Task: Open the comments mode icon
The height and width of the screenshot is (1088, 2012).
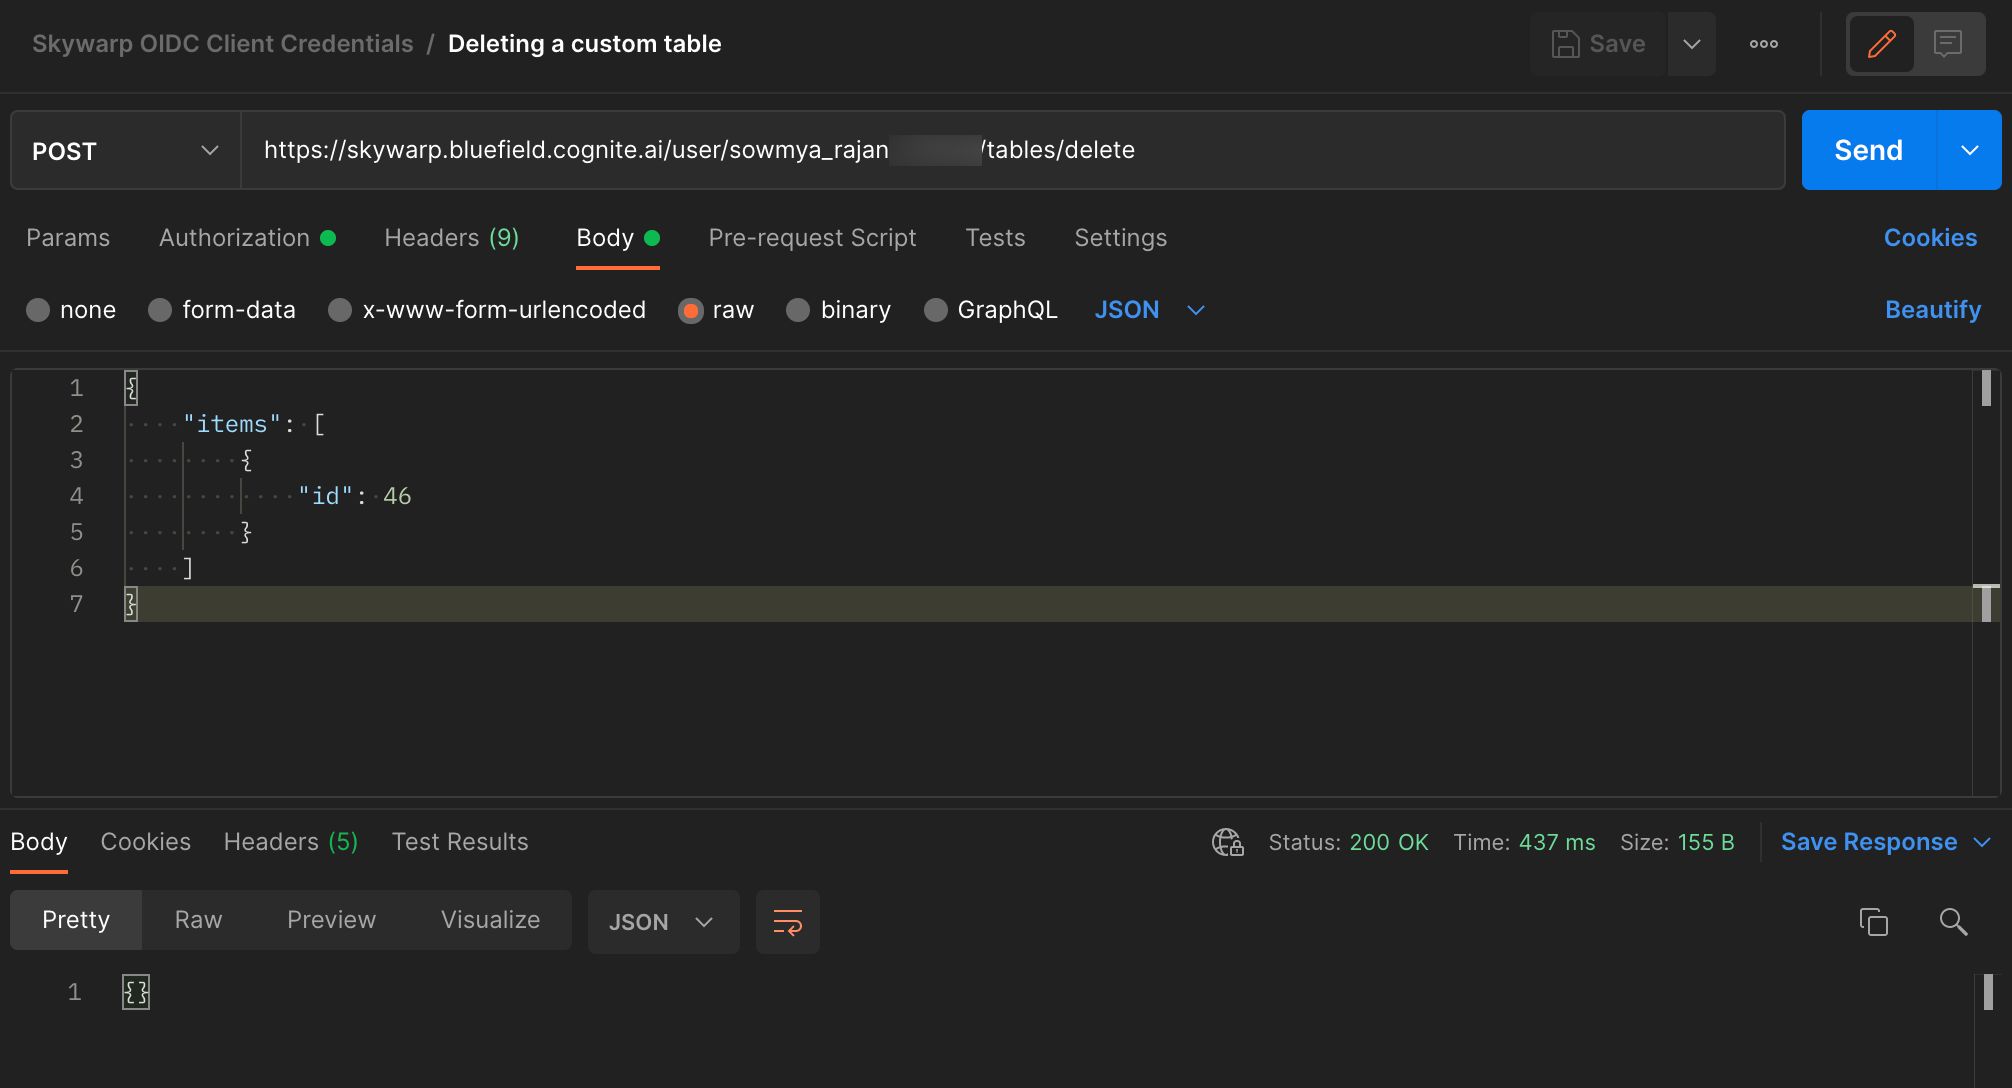Action: click(x=1947, y=44)
